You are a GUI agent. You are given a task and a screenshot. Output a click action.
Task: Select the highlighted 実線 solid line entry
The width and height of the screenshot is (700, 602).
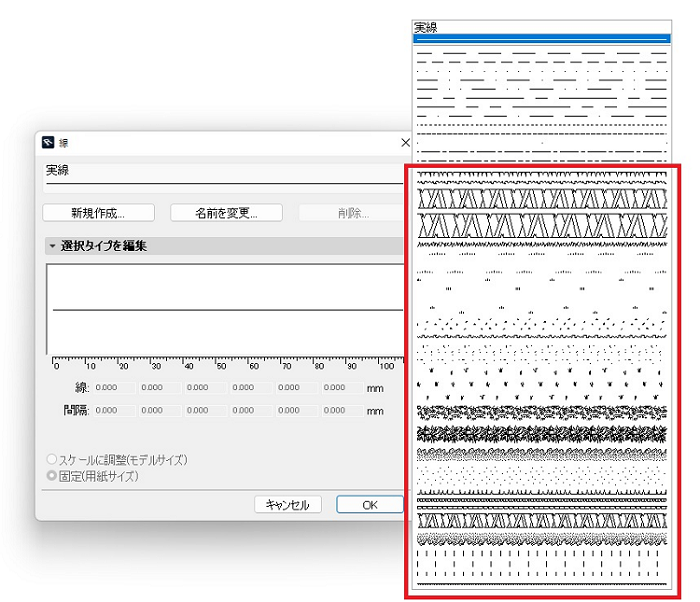[x=542, y=39]
